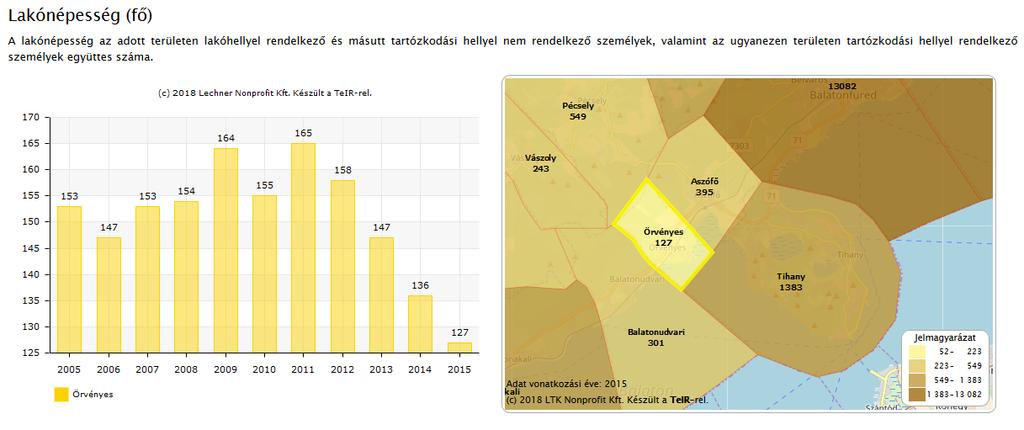Image resolution: width=1024 pixels, height=430 pixels.
Task: Click the 223–549 legend color swatch
Action: tap(918, 365)
